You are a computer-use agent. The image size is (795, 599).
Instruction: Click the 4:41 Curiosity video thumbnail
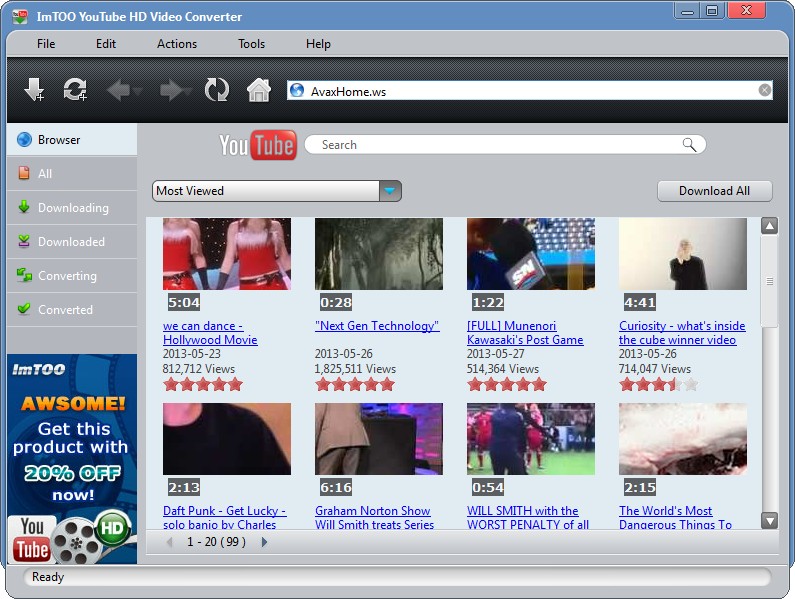tap(682, 254)
